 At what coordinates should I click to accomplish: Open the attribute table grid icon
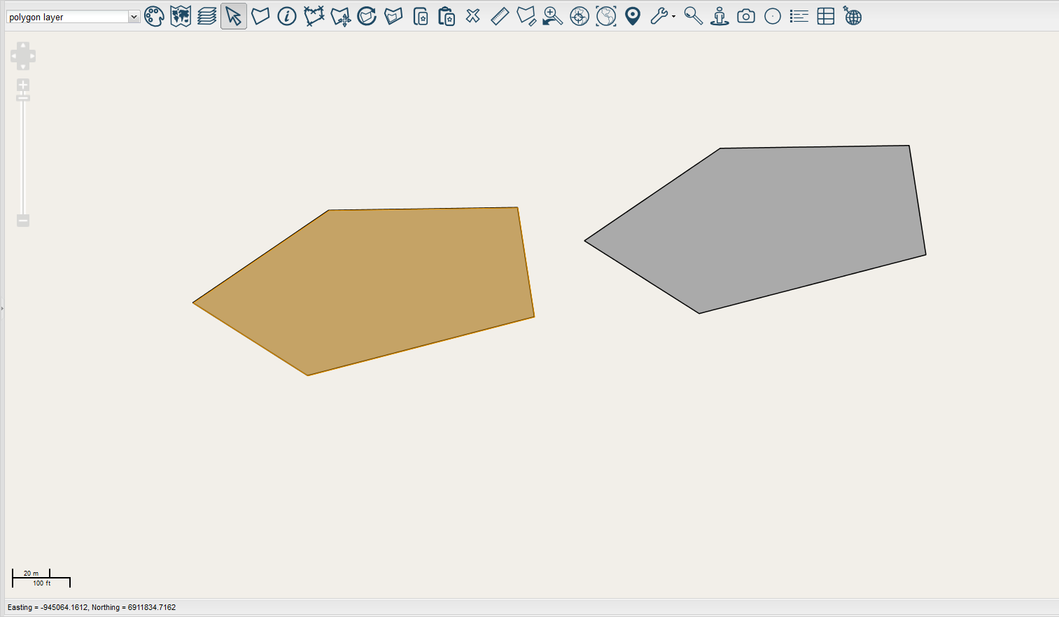[826, 16]
